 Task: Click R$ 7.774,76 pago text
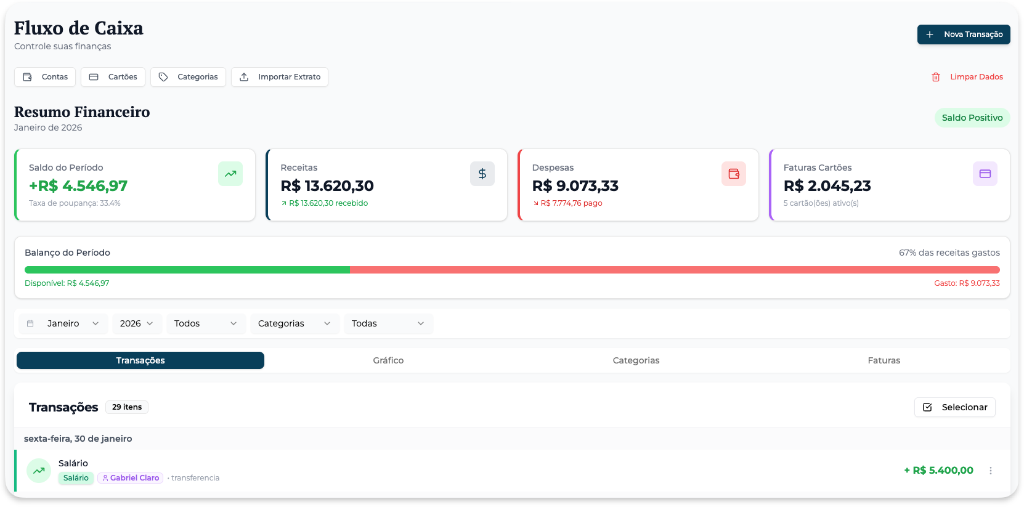coord(571,203)
